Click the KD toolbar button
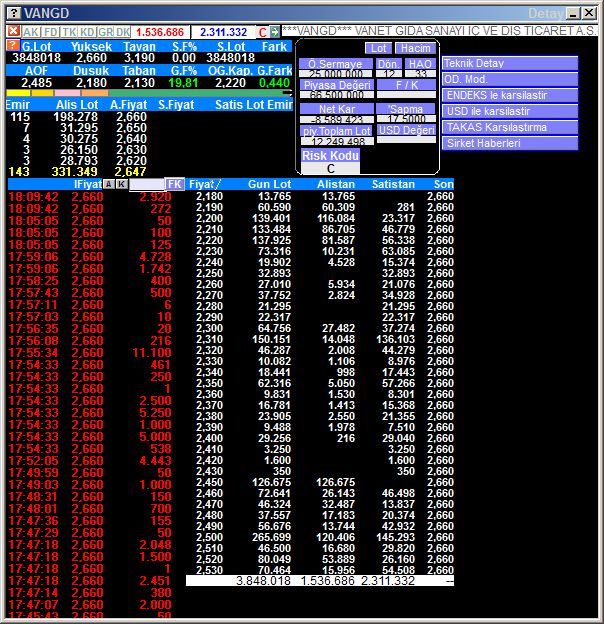The width and height of the screenshot is (604, 624). [x=87, y=32]
